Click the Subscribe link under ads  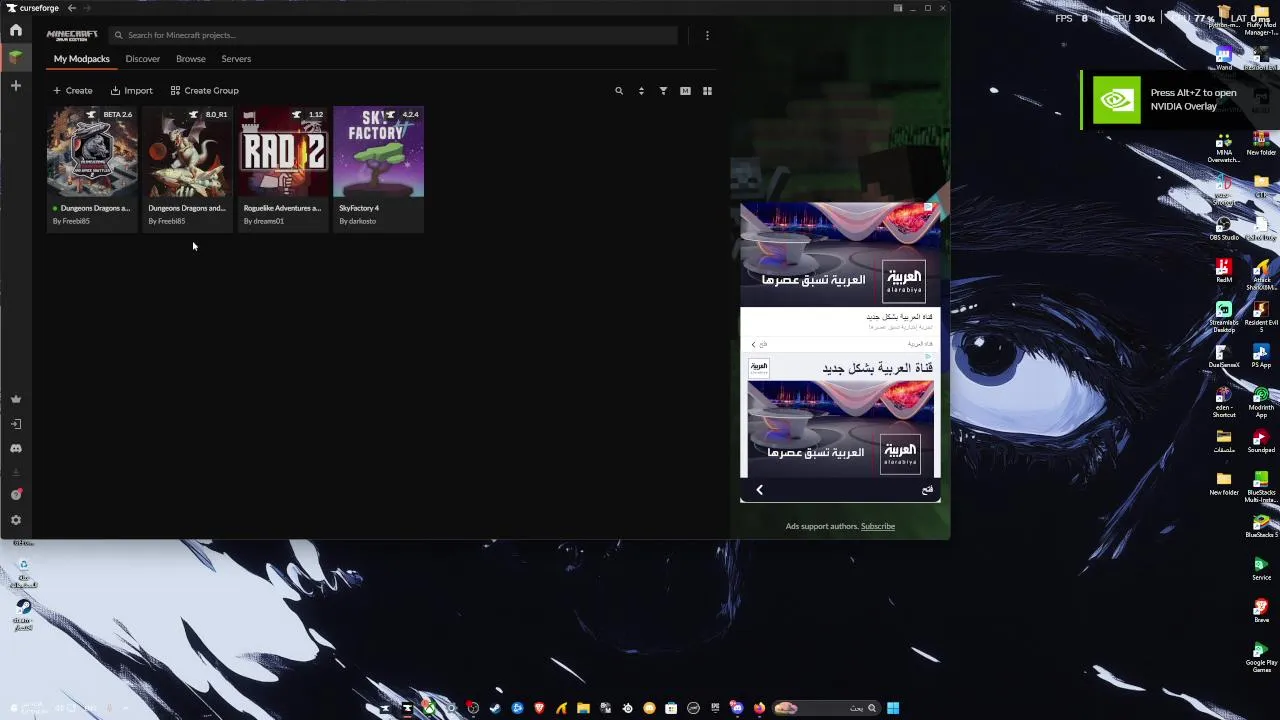878,526
